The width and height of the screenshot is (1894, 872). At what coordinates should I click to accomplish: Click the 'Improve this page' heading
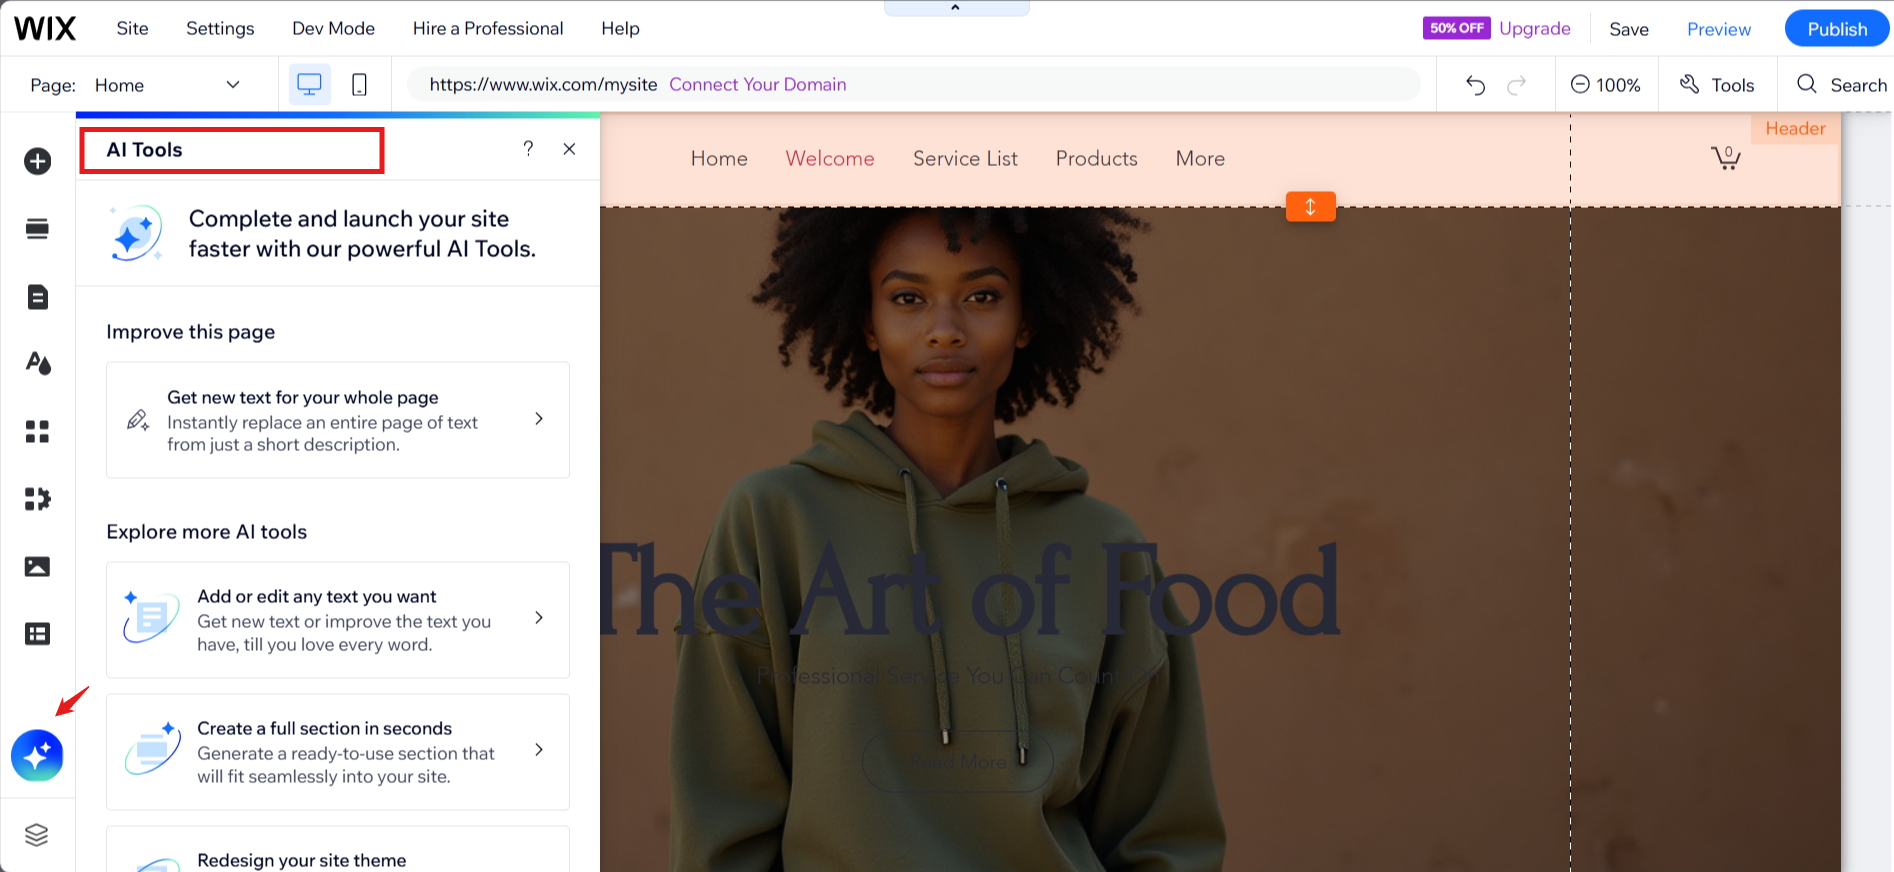[190, 332]
